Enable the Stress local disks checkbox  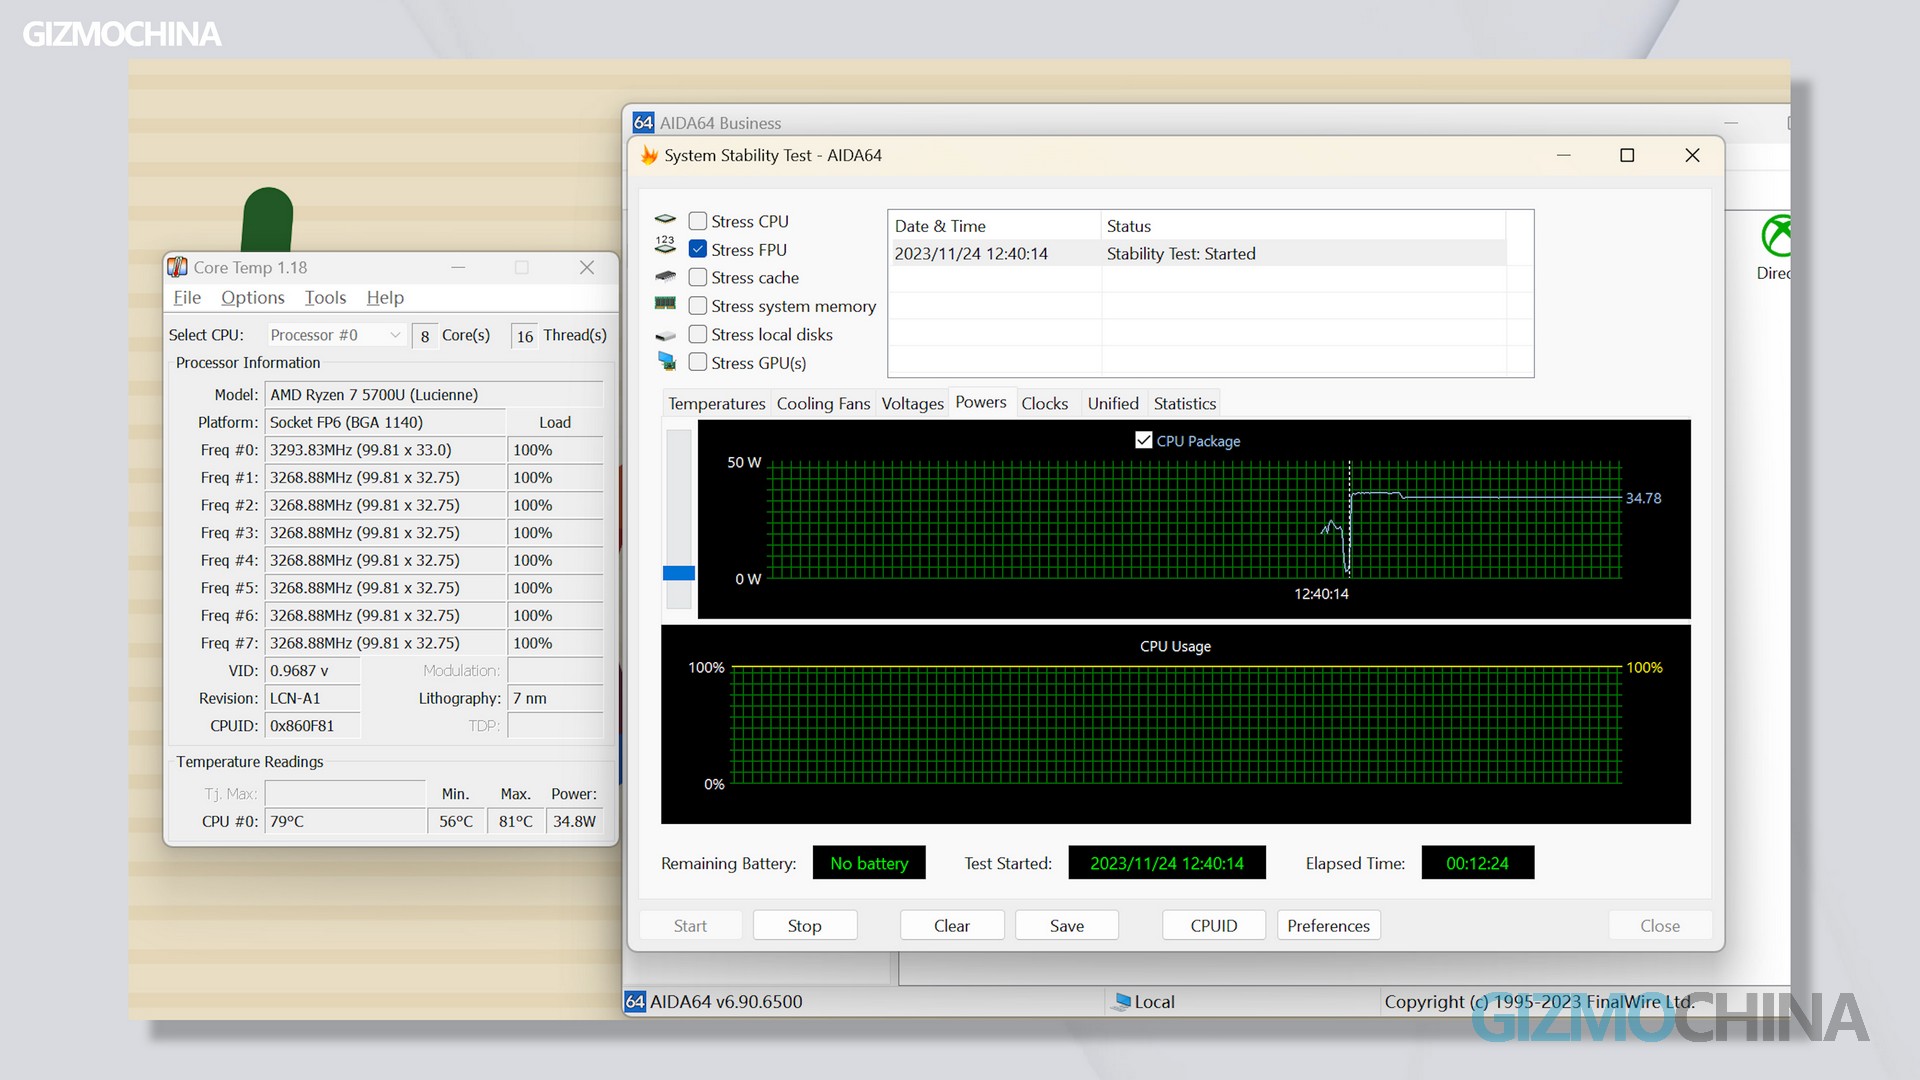pos(698,334)
